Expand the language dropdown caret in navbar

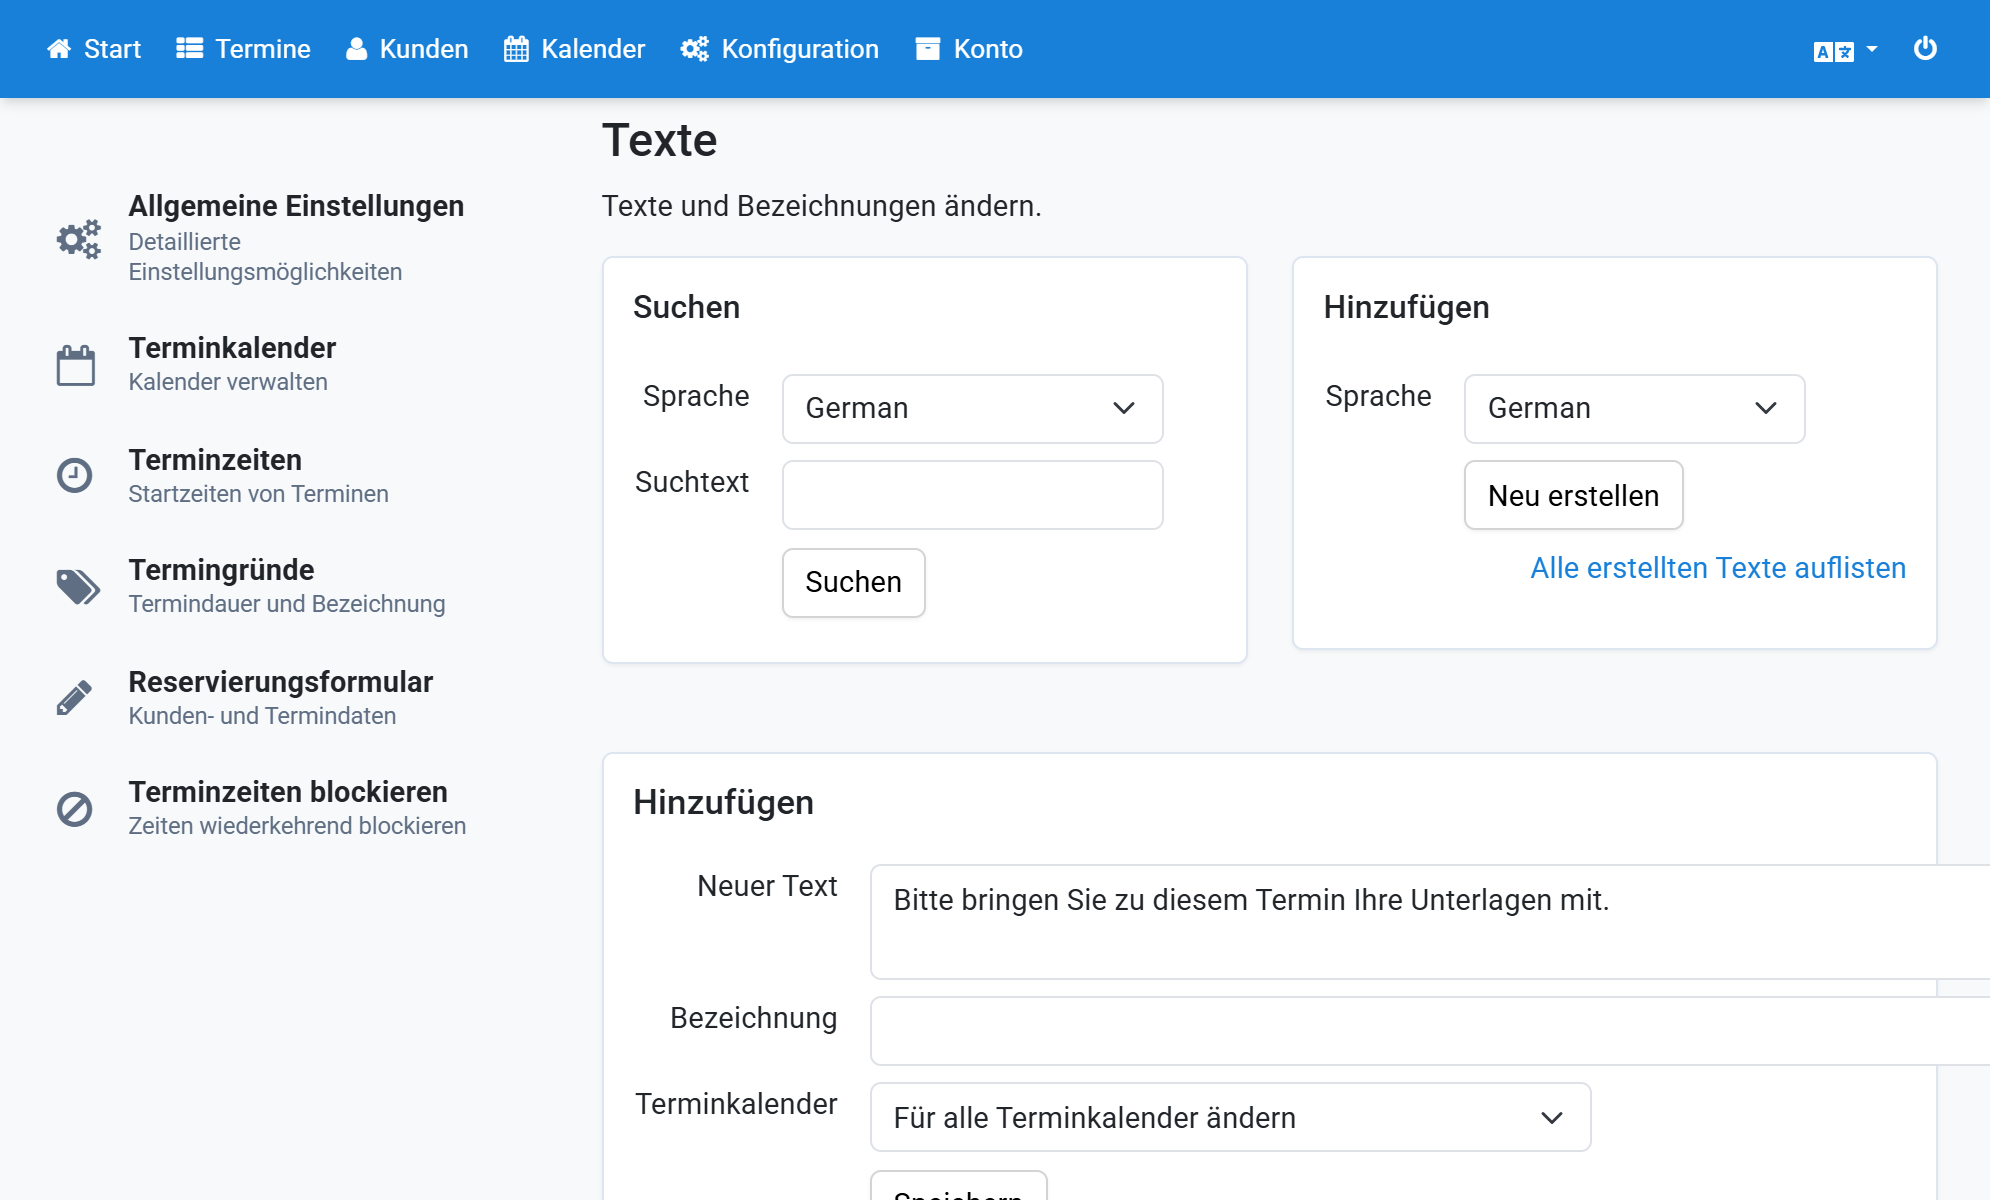coord(1872,49)
